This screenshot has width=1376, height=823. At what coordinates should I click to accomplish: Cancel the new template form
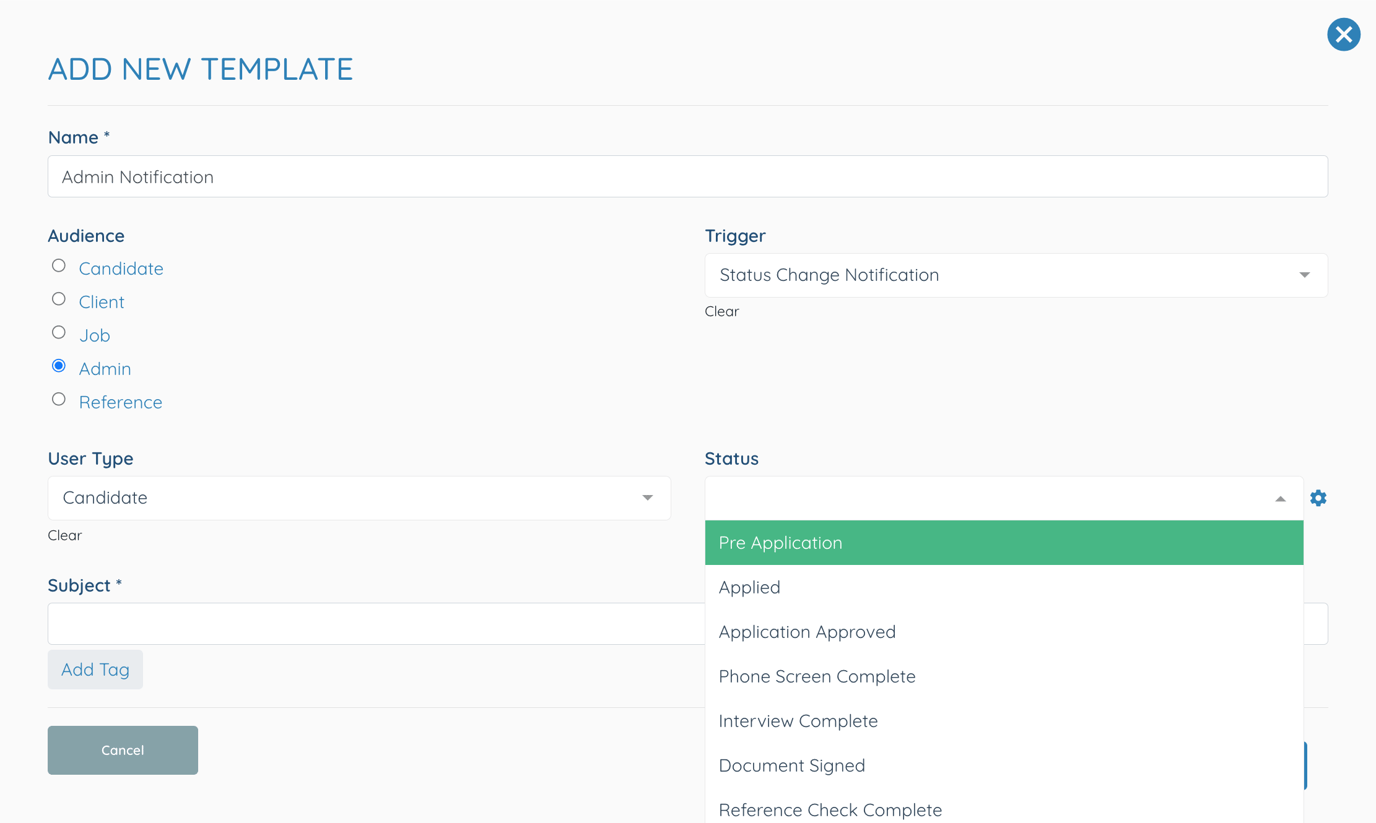click(x=122, y=749)
